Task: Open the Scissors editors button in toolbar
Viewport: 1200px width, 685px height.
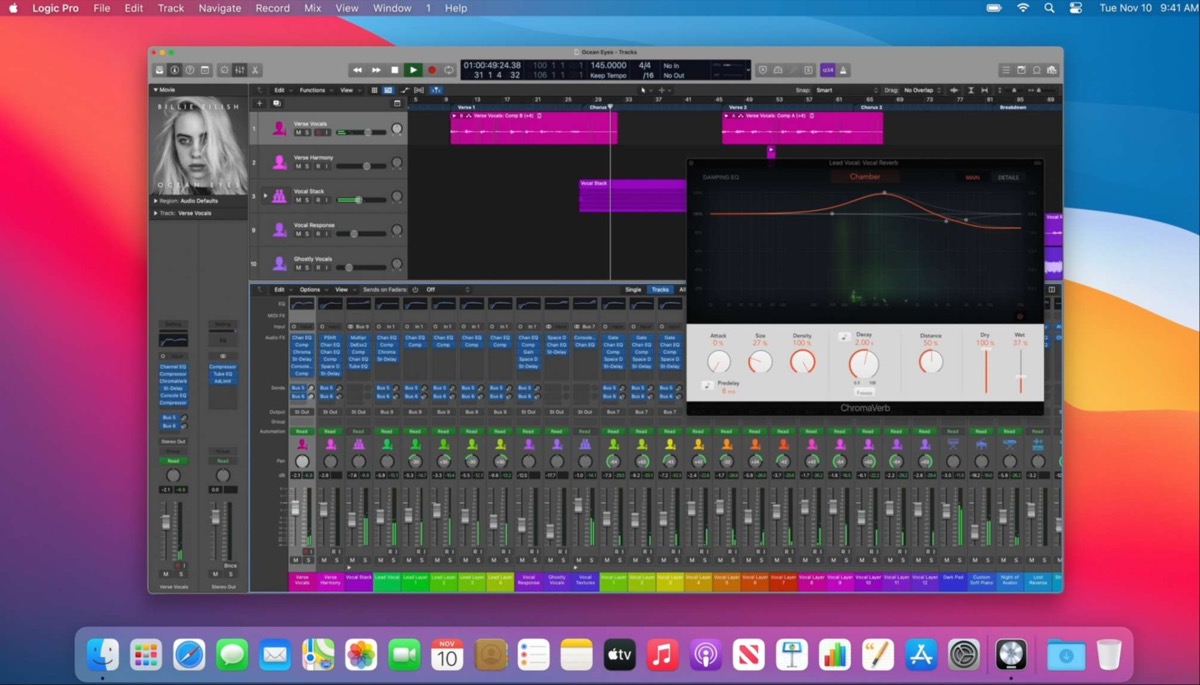Action: coord(256,70)
